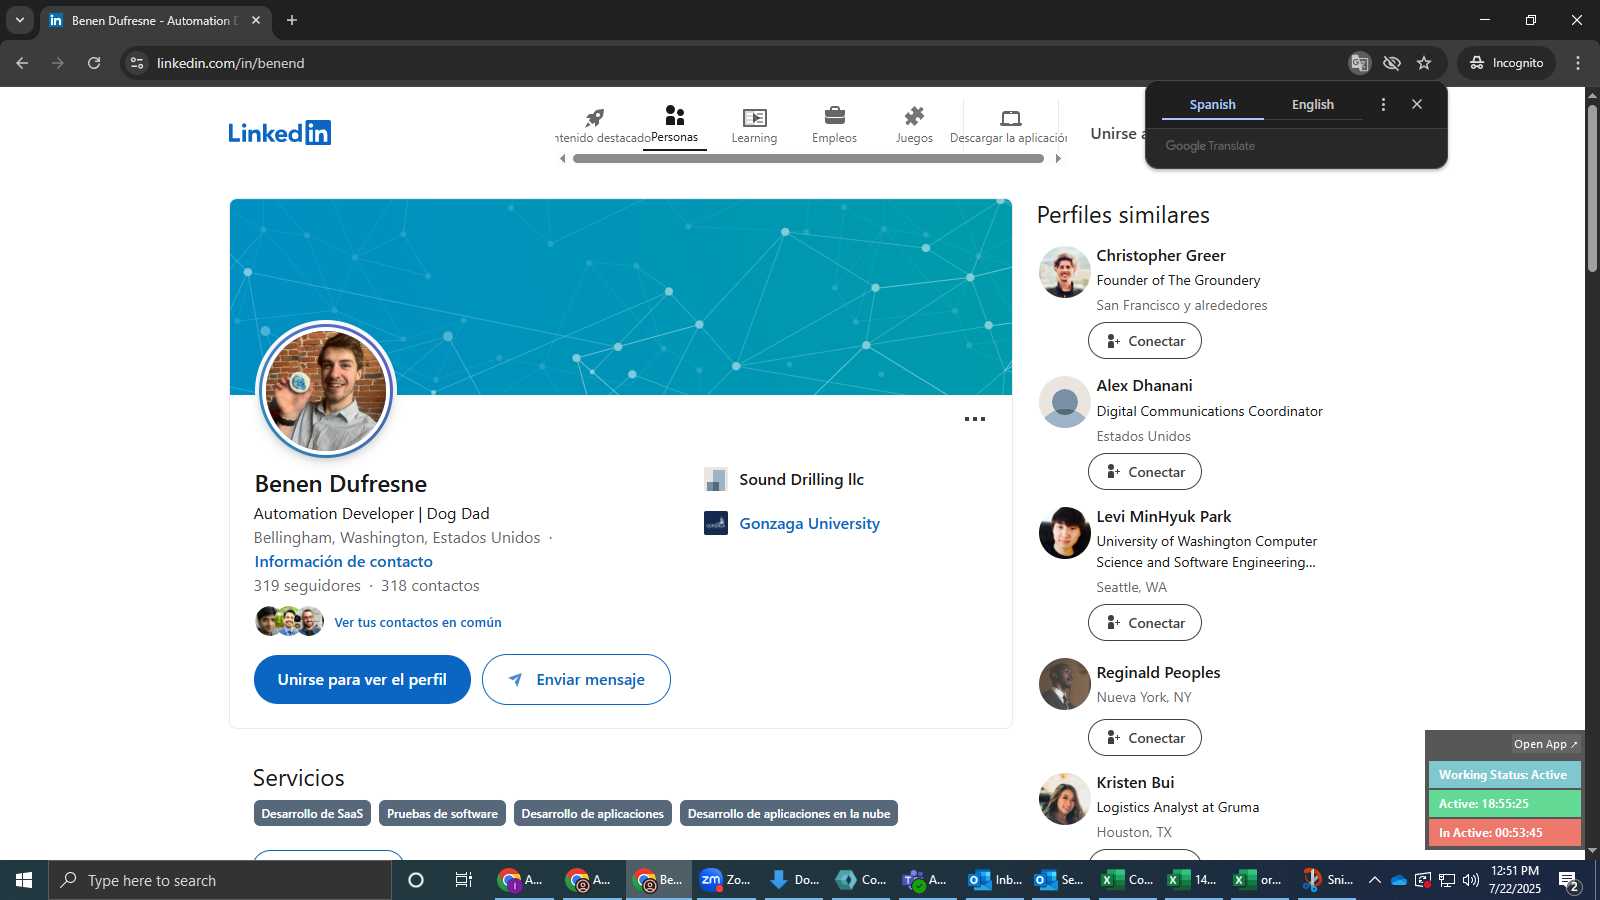Click the navigation horizontal scrollbar
Image resolution: width=1600 pixels, height=900 pixels.
tap(808, 158)
